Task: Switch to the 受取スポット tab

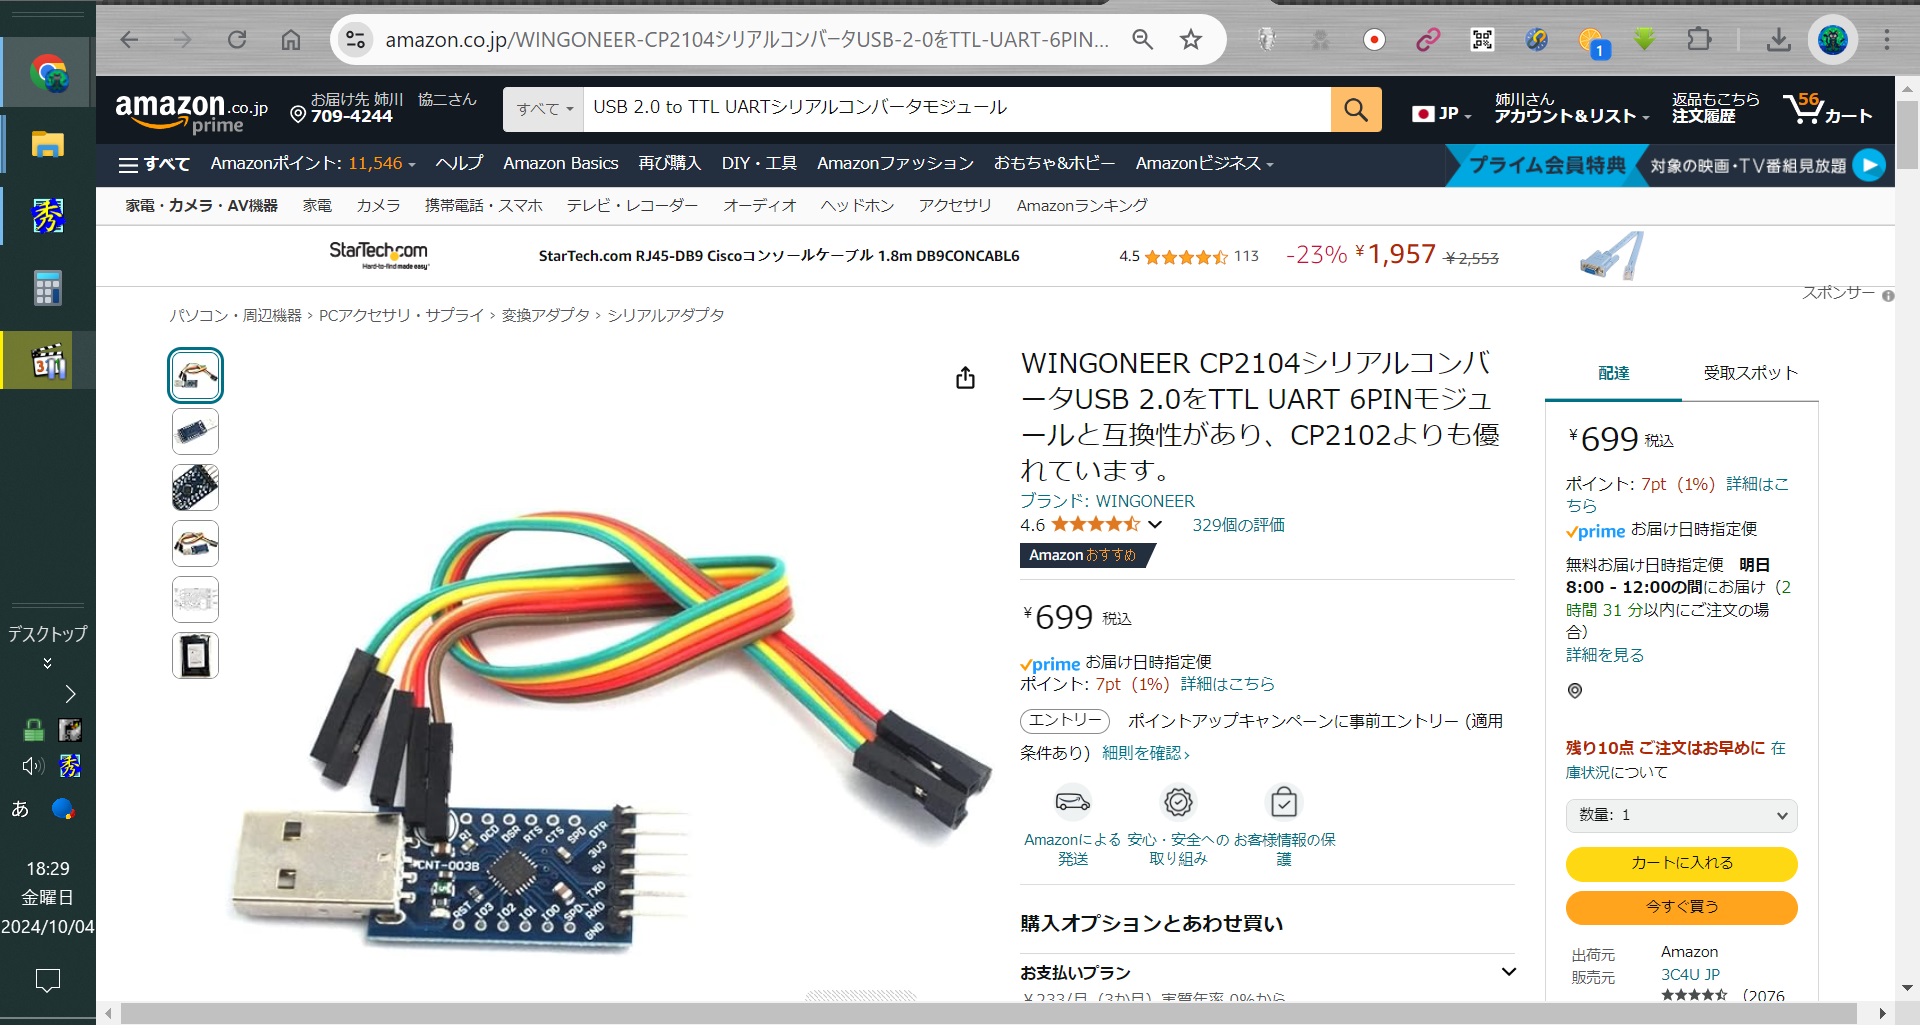Action: pyautogui.click(x=1752, y=373)
